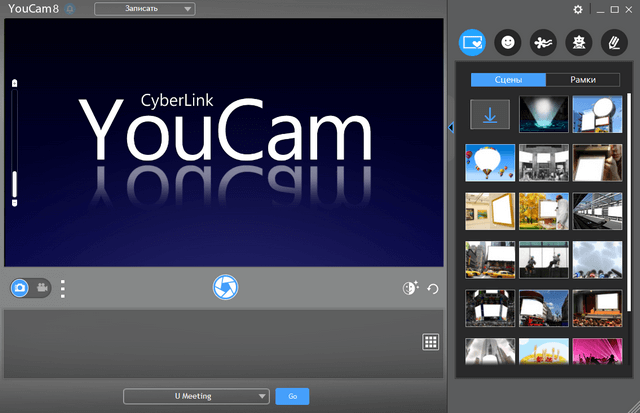Viewport: 640px width, 413px height.
Task: Open the avatars effects icon
Action: tap(579, 42)
